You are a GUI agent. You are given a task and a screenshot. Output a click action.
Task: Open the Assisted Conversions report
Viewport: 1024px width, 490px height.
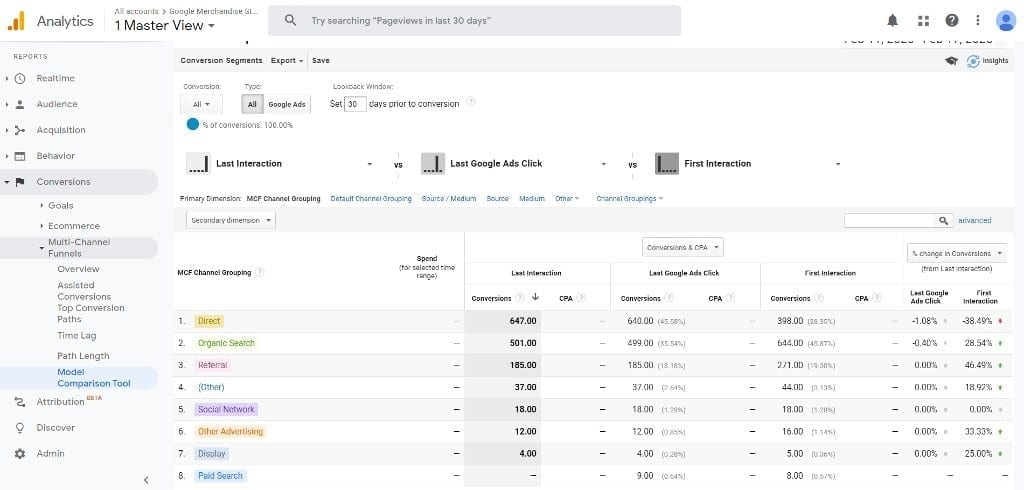(x=84, y=291)
